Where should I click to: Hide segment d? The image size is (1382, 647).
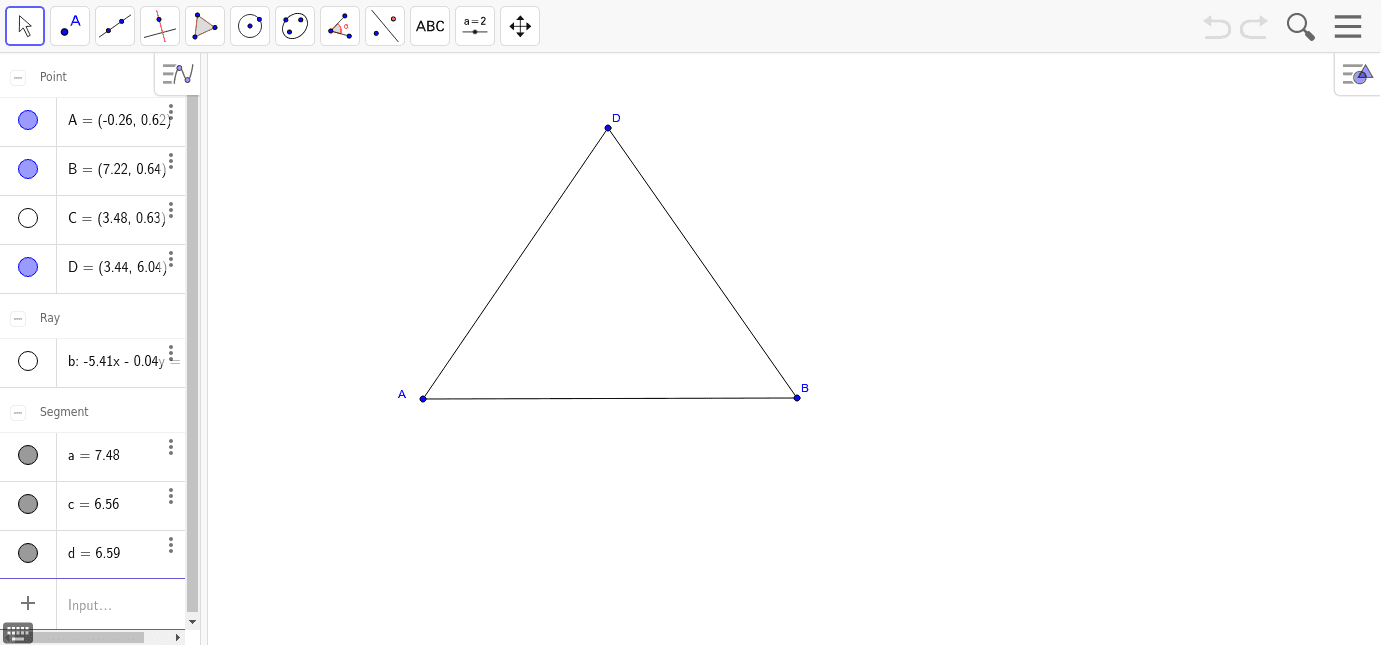tap(28, 553)
